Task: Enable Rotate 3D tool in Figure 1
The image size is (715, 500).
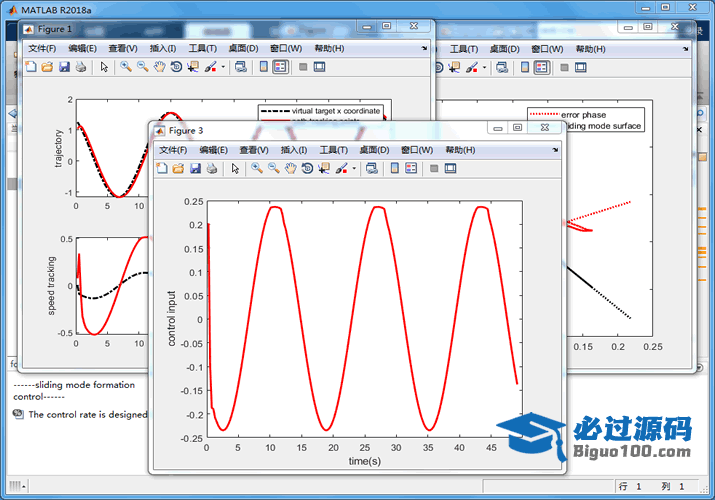Action: [x=176, y=67]
